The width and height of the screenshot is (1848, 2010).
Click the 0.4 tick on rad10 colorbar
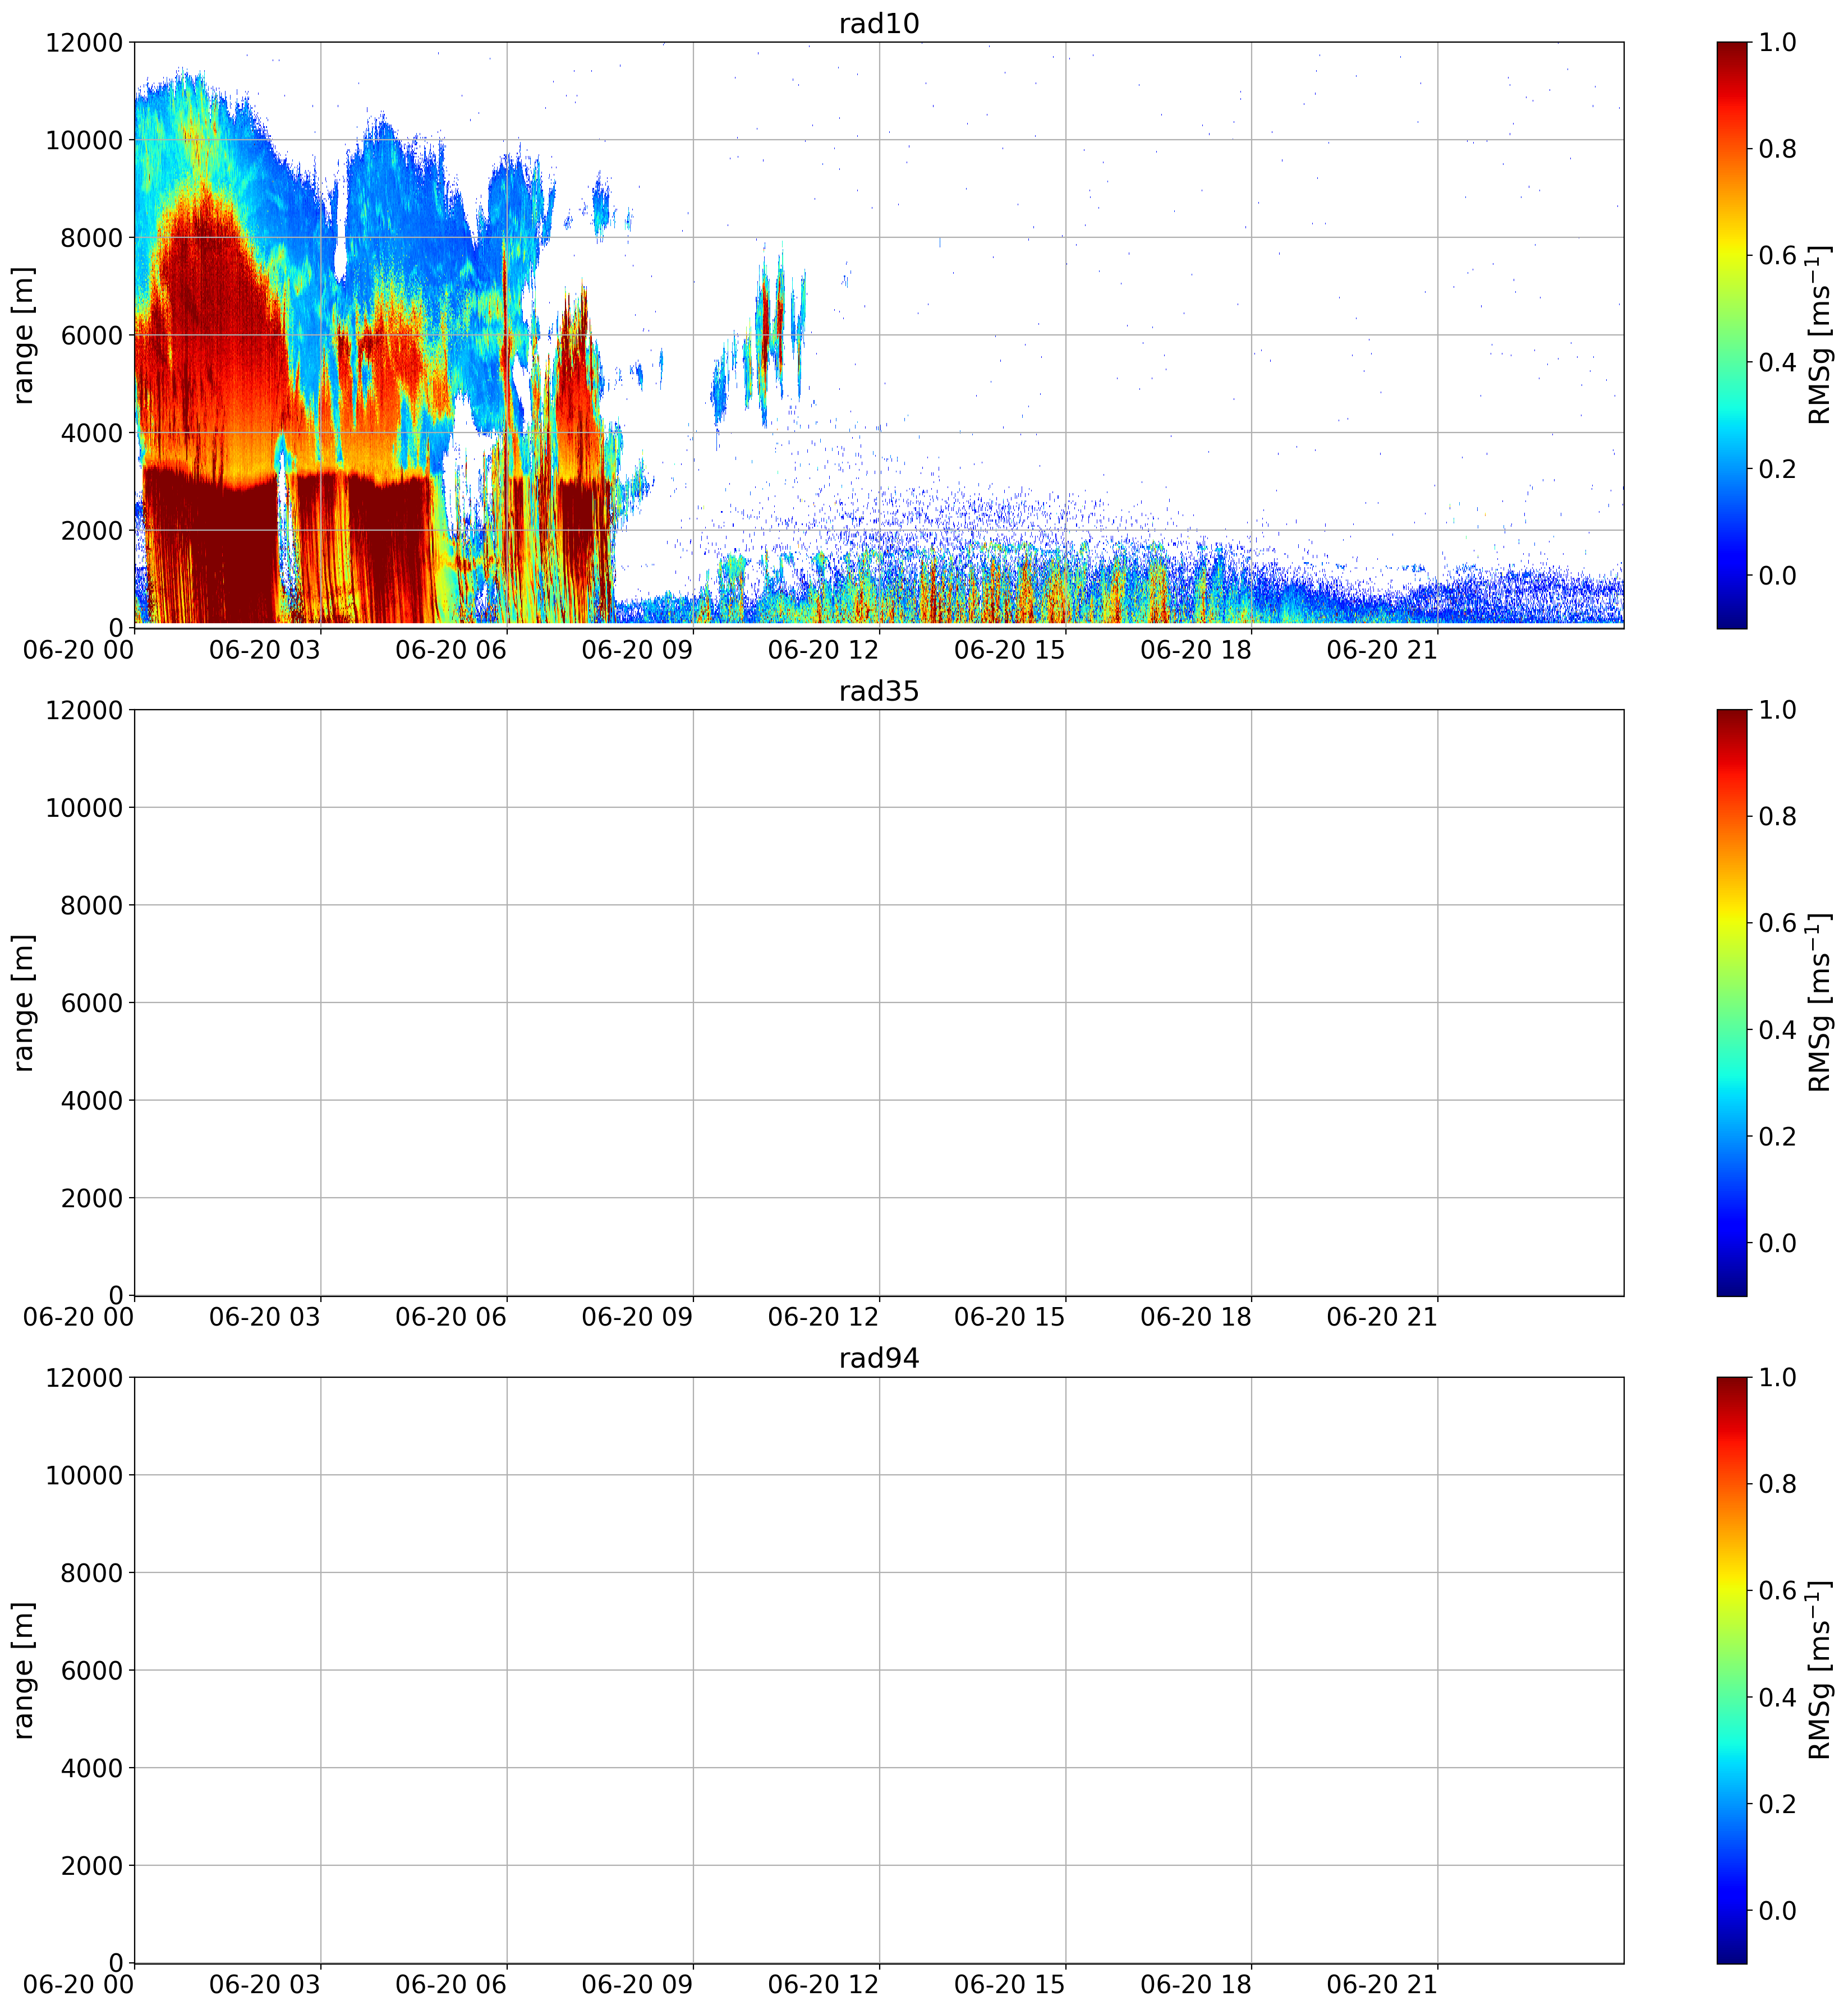(1777, 362)
